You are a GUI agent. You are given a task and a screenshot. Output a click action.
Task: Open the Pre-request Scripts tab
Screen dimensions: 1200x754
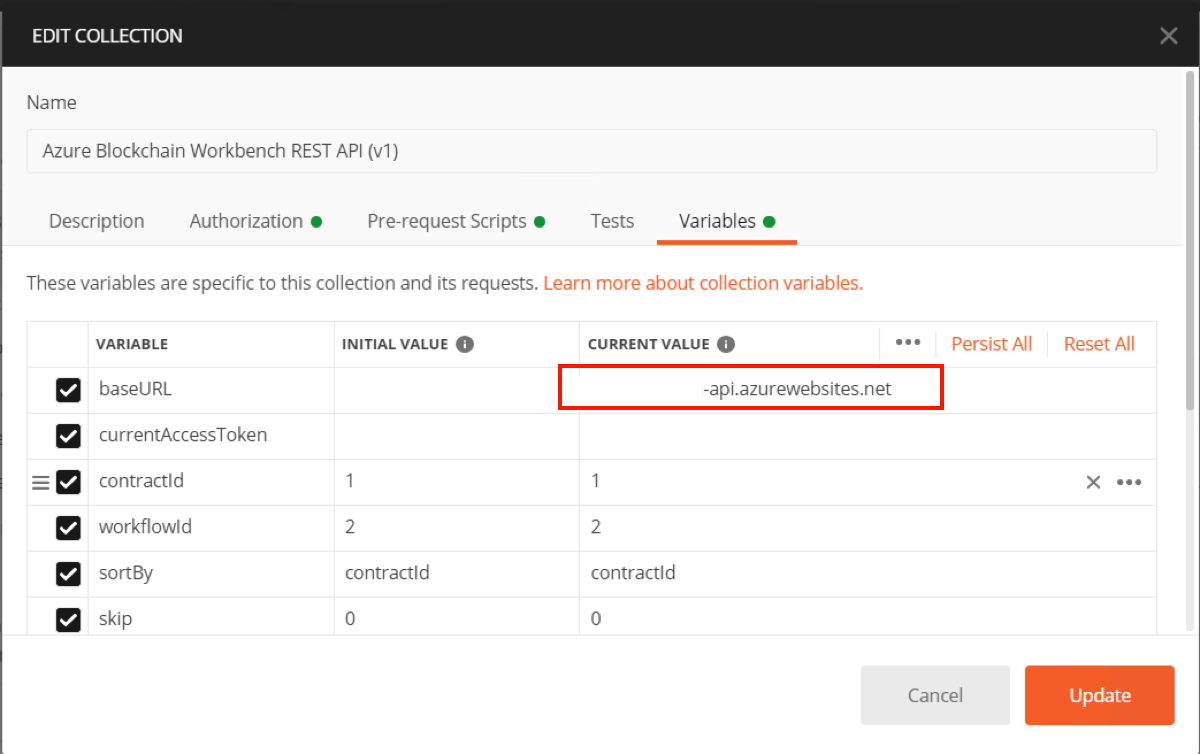click(x=447, y=221)
